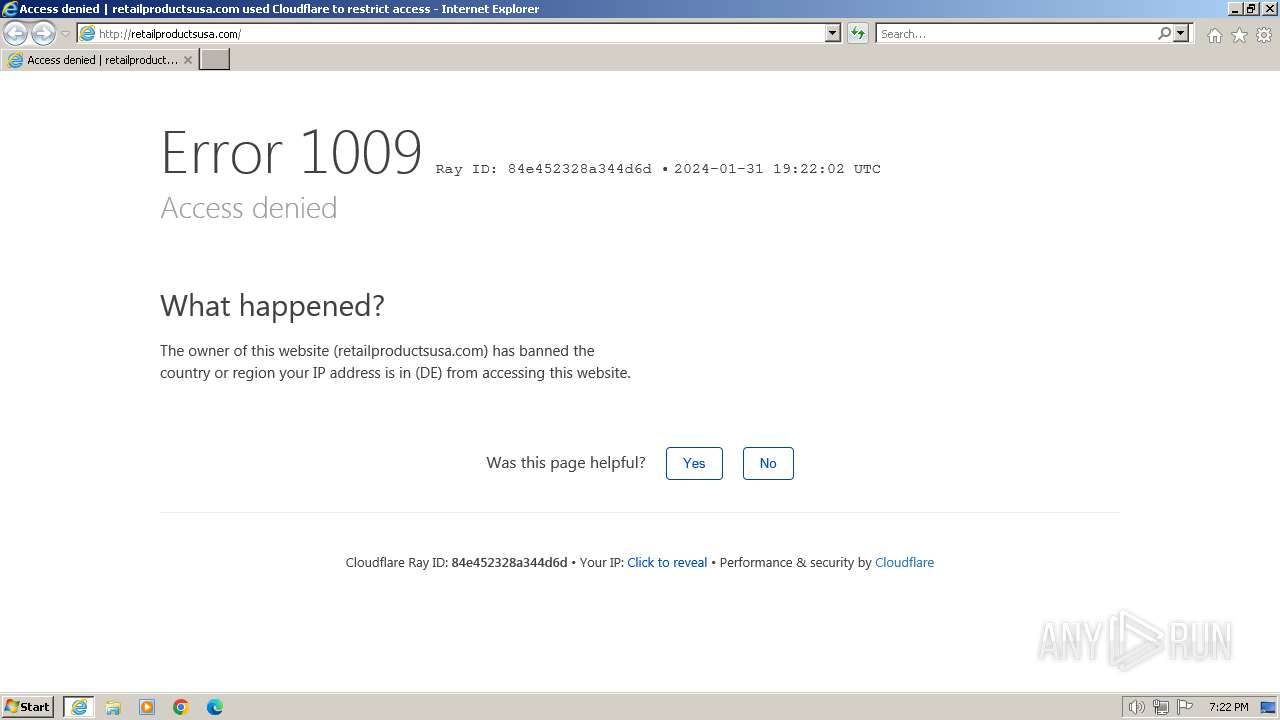The height and width of the screenshot is (720, 1280).
Task: Click the 'Click to reveal' IP link
Action: (x=667, y=563)
